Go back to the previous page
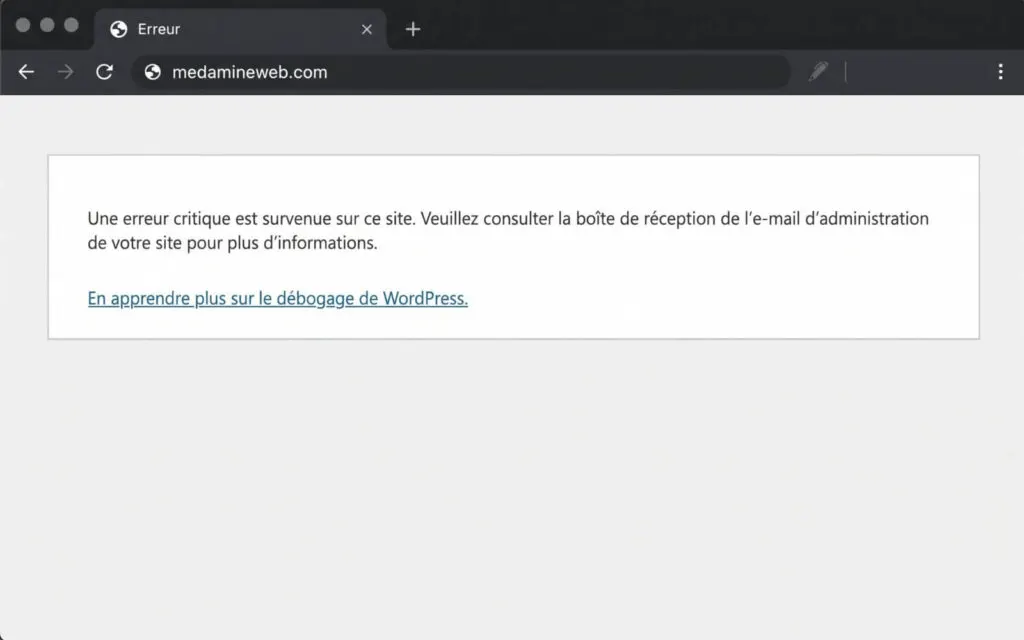The height and width of the screenshot is (640, 1024). click(x=26, y=72)
